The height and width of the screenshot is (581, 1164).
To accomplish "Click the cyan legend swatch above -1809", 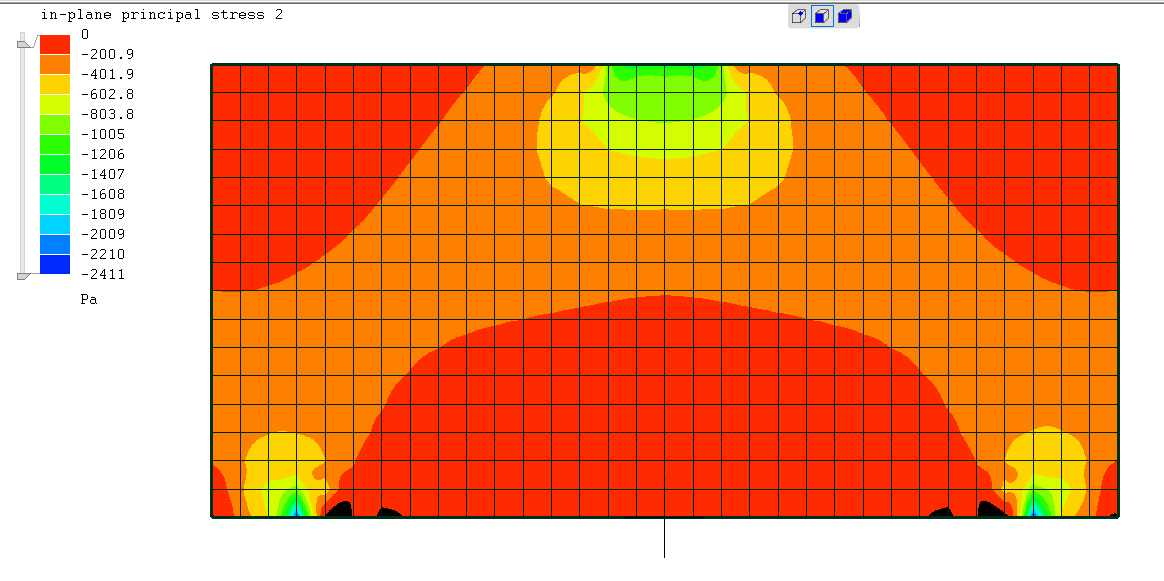I will 55,205.
